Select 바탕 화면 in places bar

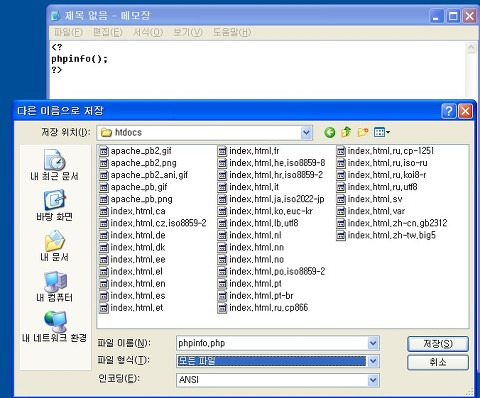[54, 205]
